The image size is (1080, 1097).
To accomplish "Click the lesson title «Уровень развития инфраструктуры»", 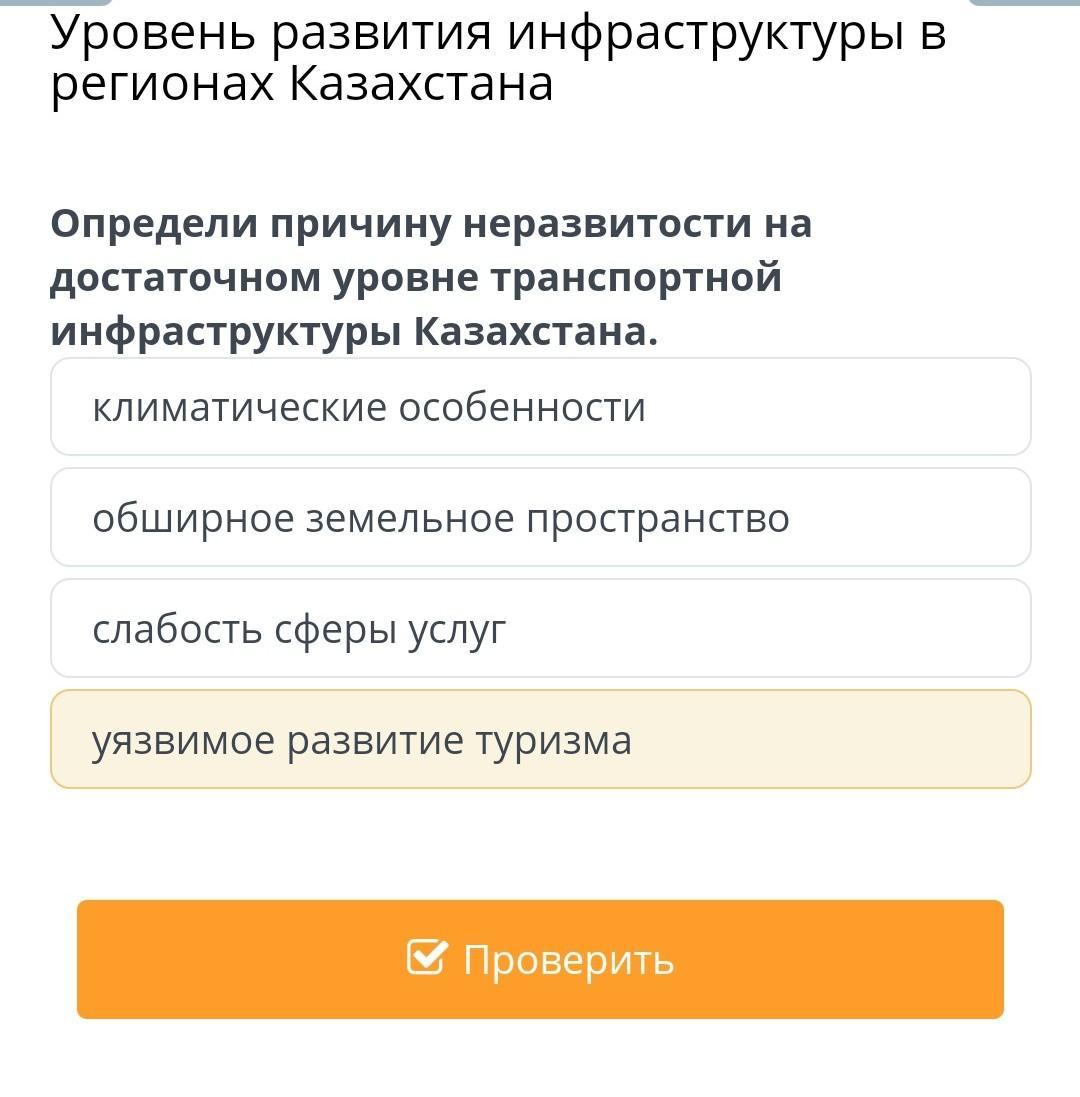I will click(477, 32).
